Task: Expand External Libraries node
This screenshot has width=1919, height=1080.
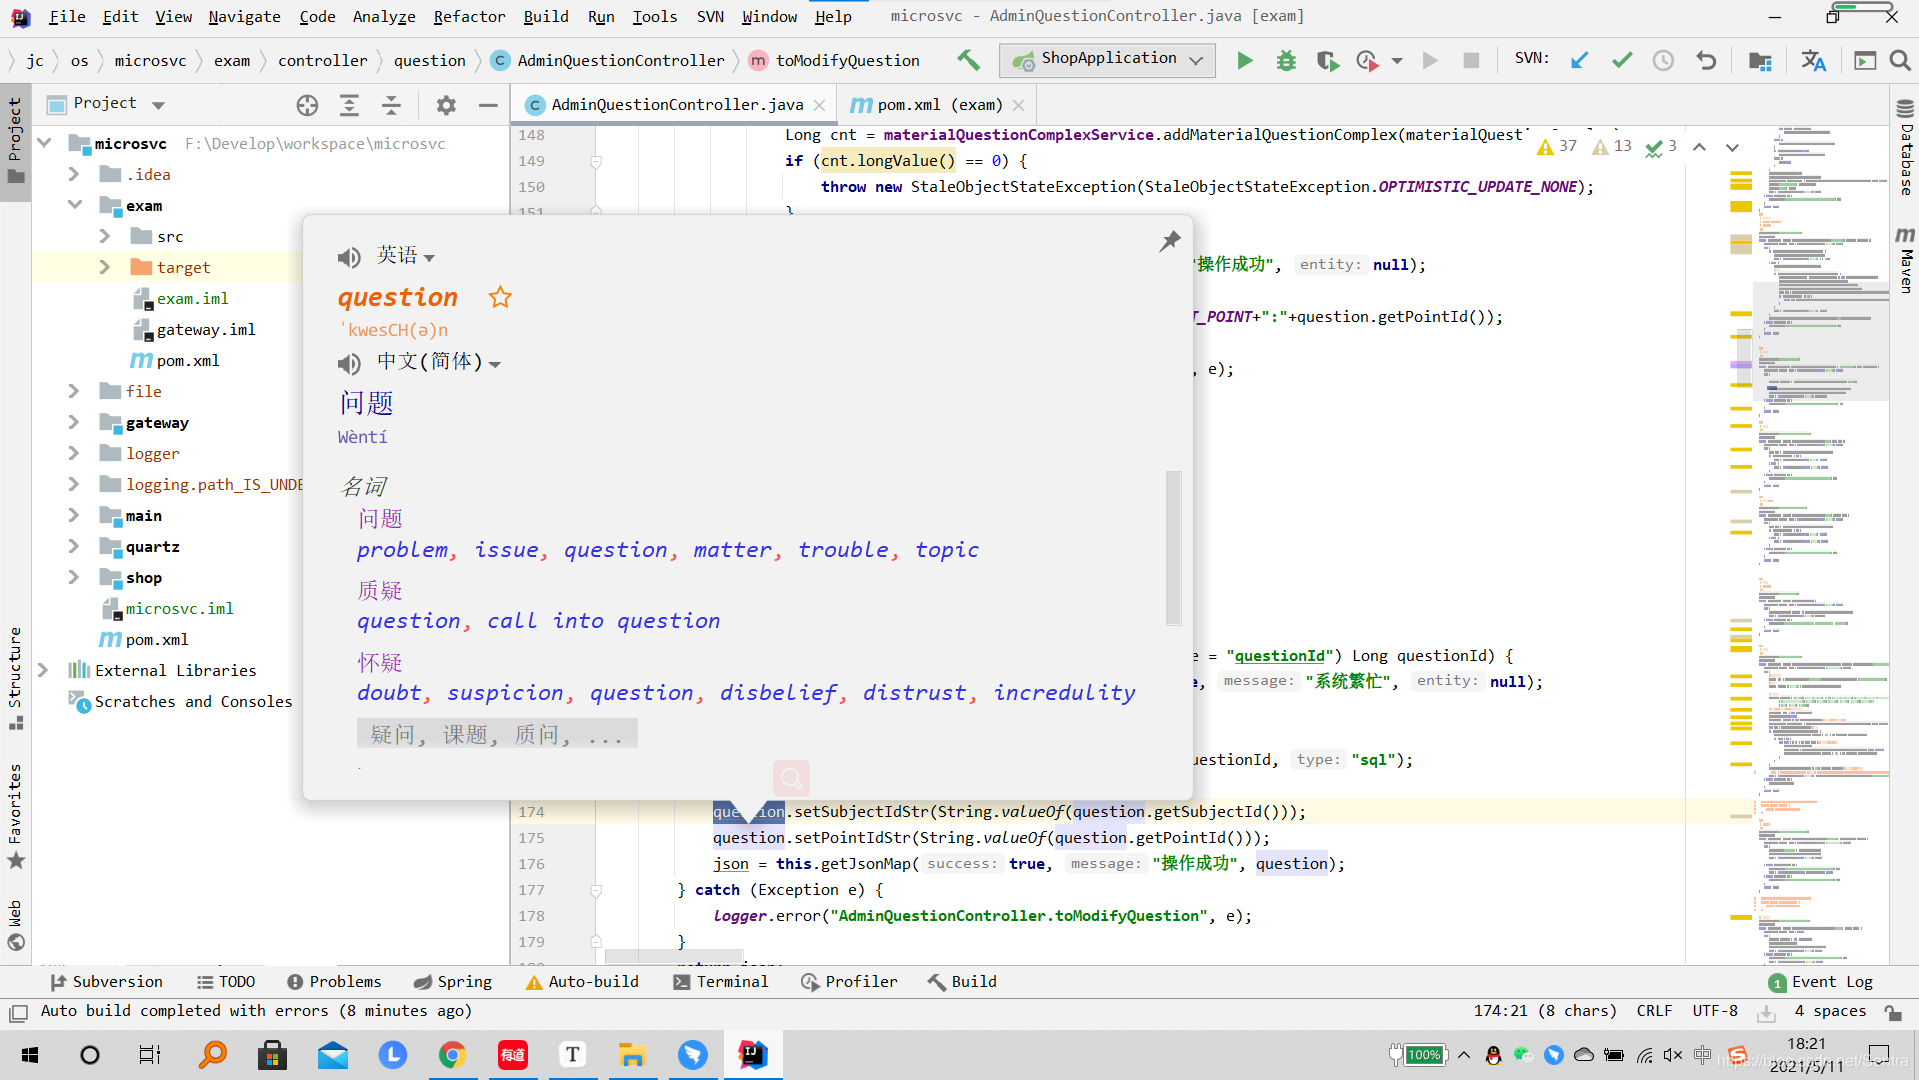Action: (x=43, y=670)
